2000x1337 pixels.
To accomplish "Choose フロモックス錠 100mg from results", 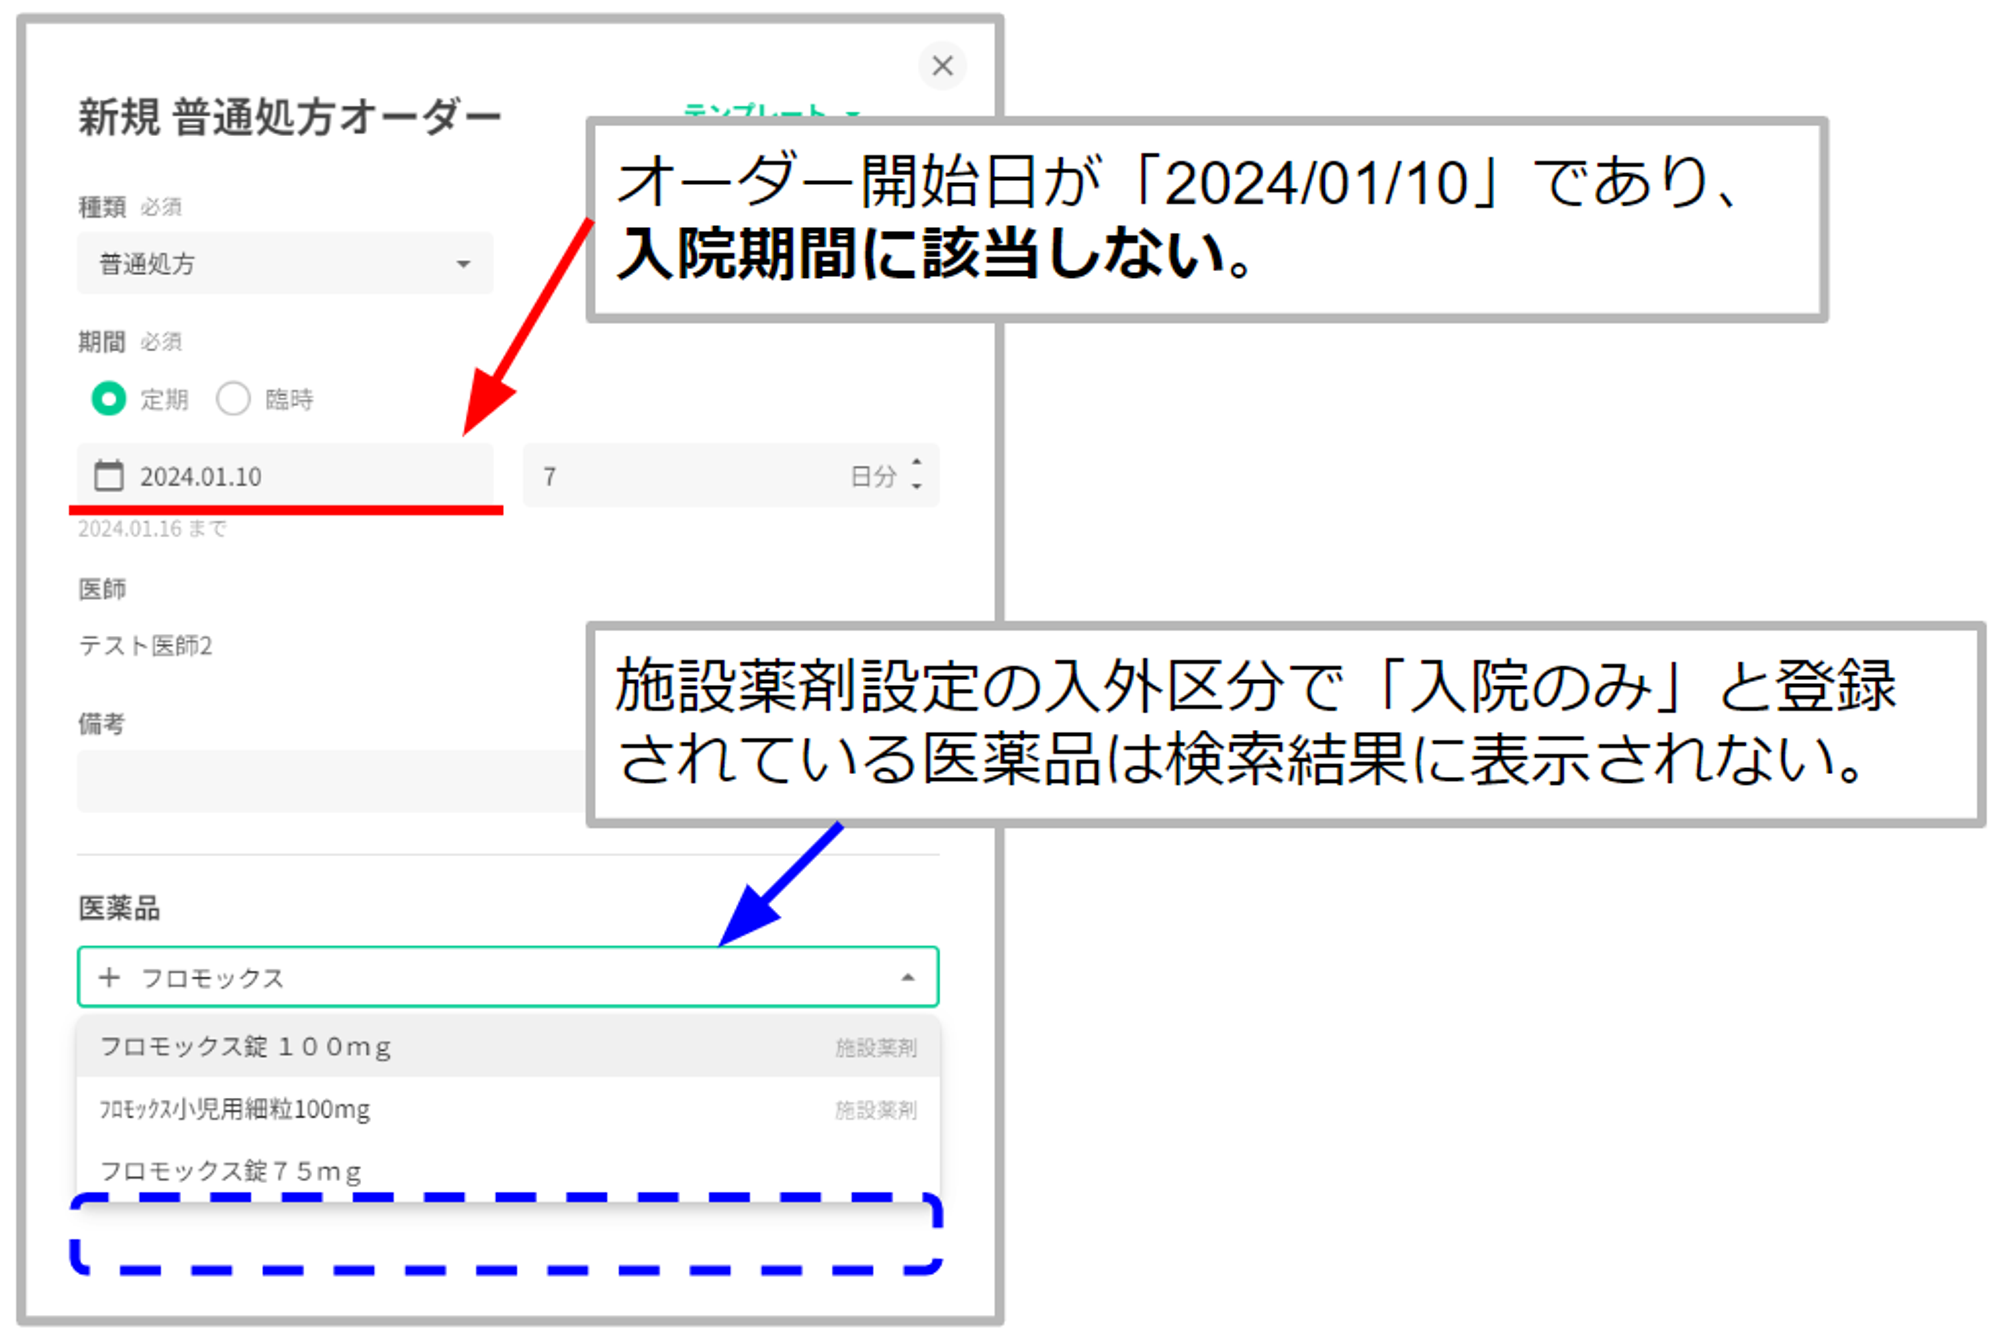I will pos(246,1047).
